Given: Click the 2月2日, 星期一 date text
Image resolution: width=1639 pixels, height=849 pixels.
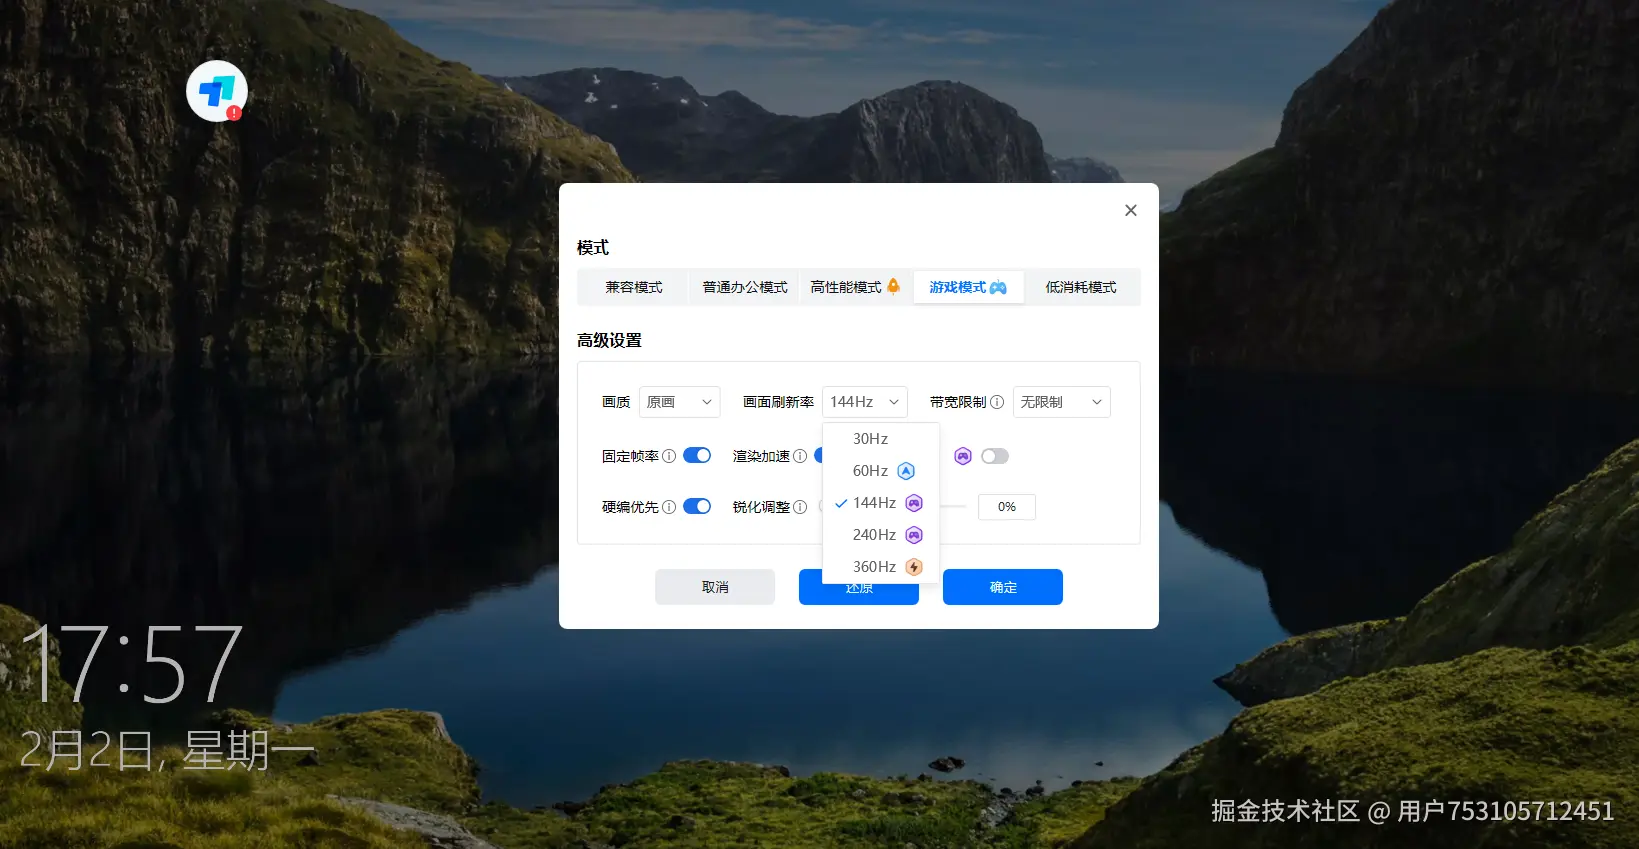Looking at the screenshot, I should tap(168, 750).
